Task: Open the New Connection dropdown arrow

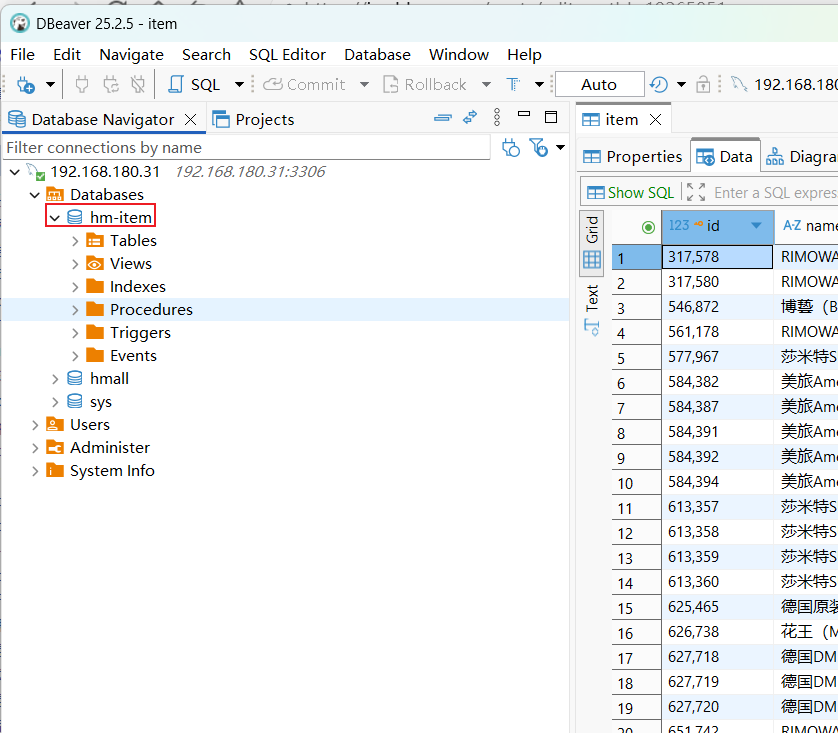Action: tap(50, 84)
